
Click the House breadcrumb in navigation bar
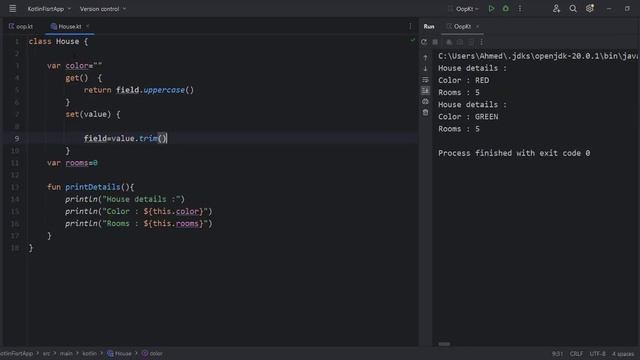119,353
